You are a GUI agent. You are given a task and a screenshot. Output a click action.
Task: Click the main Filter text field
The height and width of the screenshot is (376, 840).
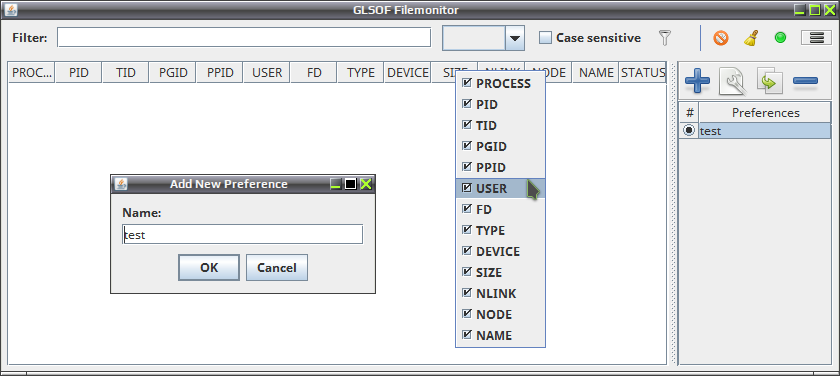pos(244,37)
